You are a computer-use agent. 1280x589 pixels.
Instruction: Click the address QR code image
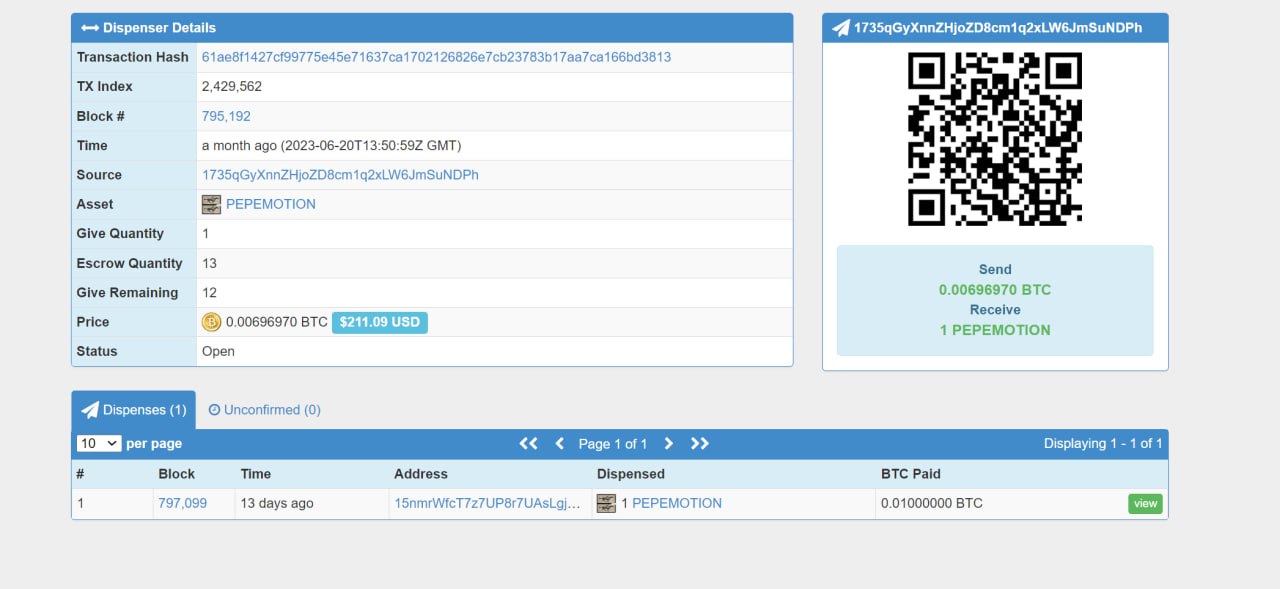point(995,139)
